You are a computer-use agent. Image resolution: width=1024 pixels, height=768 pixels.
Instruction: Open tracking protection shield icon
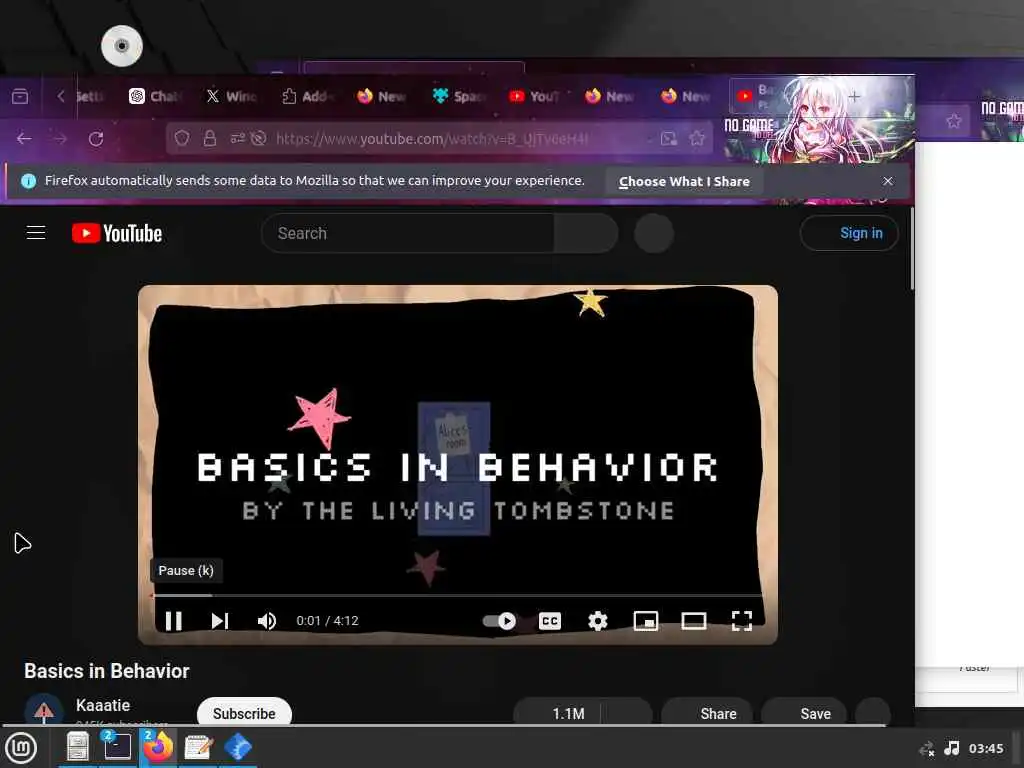point(182,138)
